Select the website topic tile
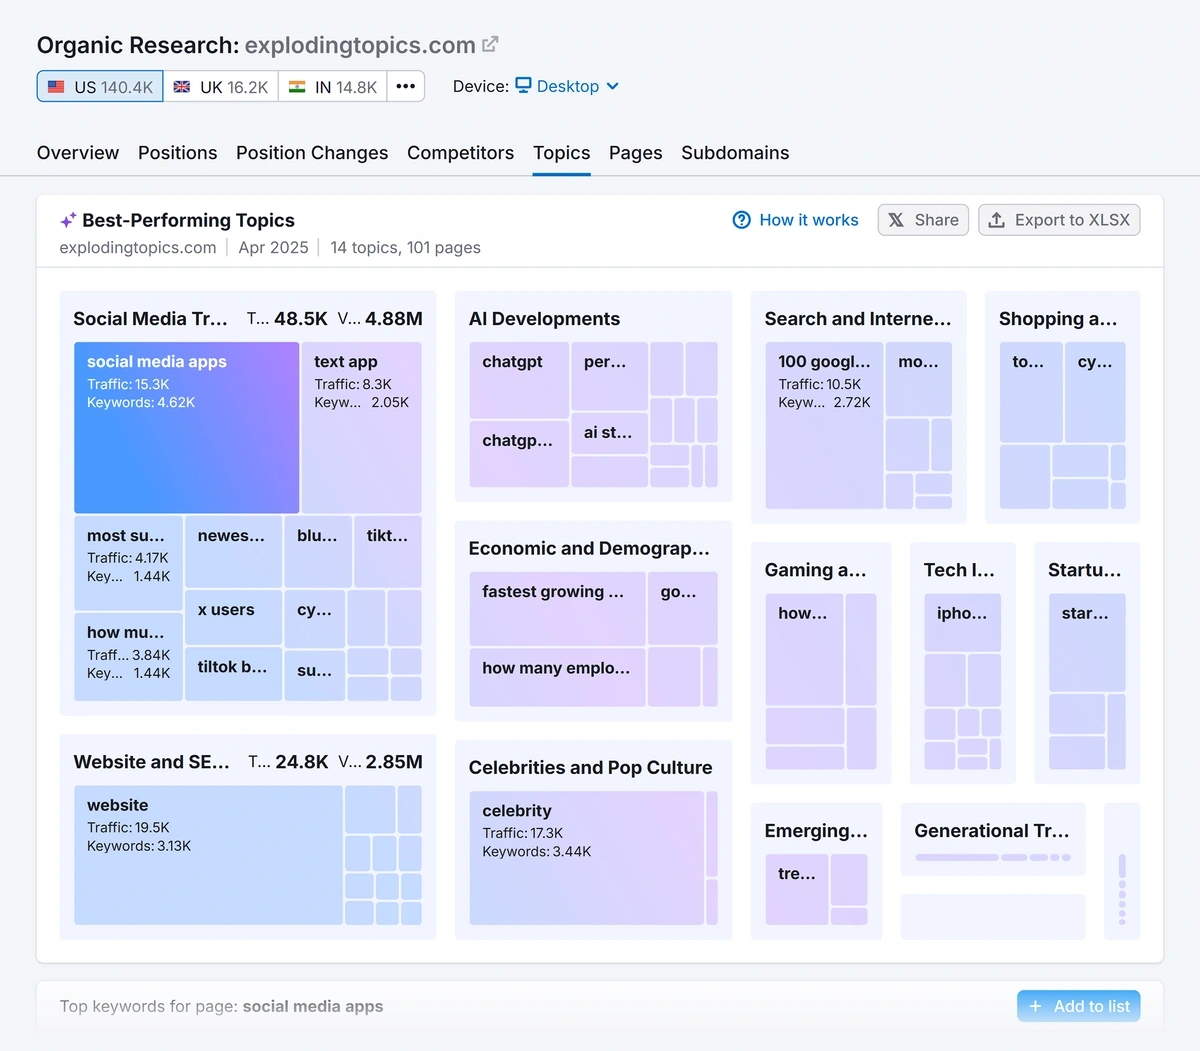Image resolution: width=1200 pixels, height=1051 pixels. [208, 854]
